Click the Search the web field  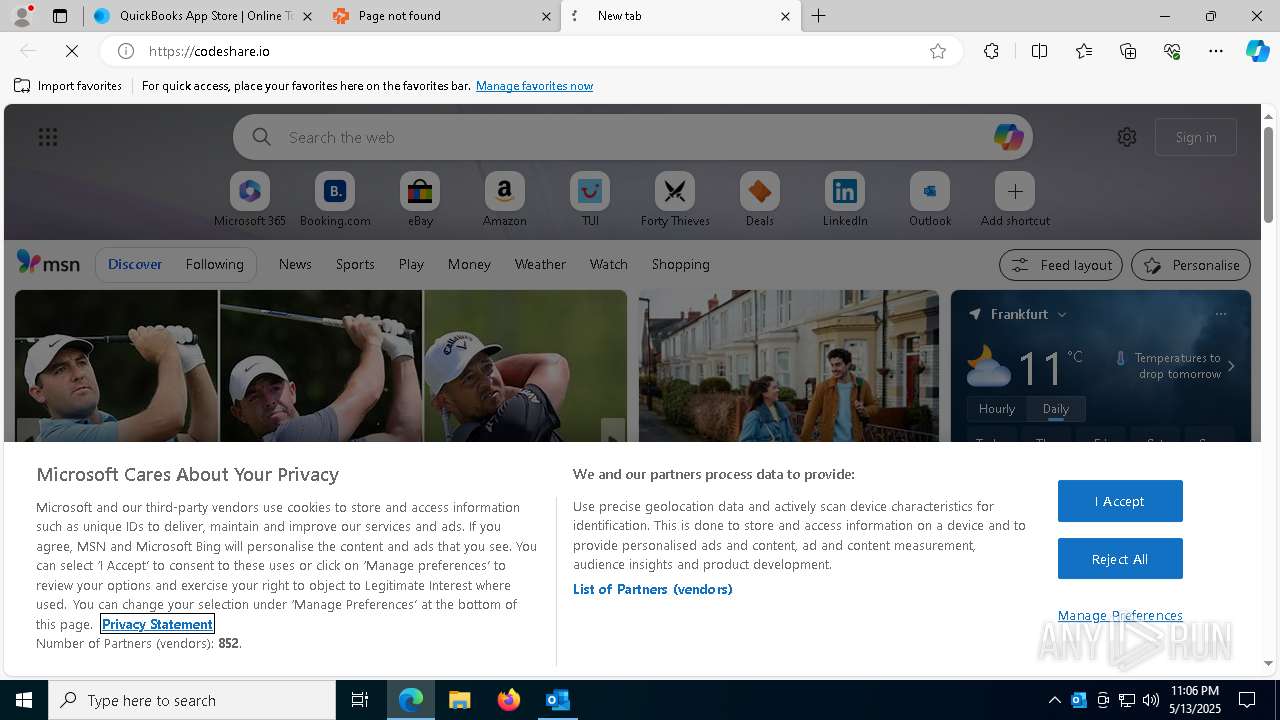click(x=632, y=137)
